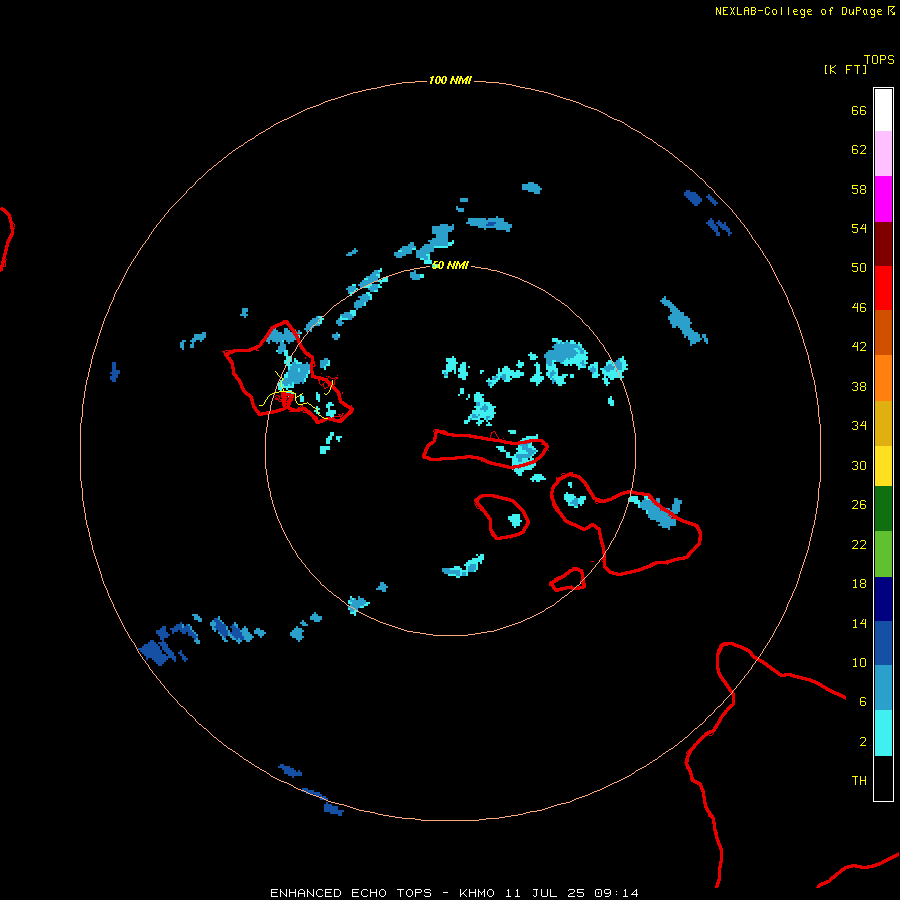Click the 30 legend value
The height and width of the screenshot is (900, 900).
tap(859, 465)
